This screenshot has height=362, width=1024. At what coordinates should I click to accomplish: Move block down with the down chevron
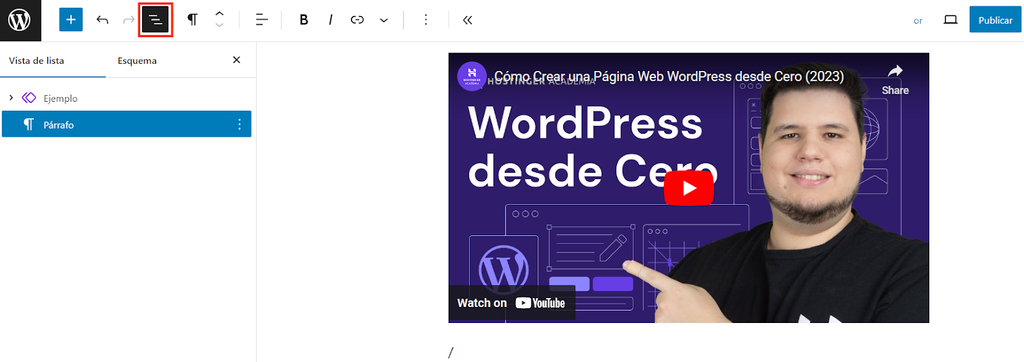(219, 26)
